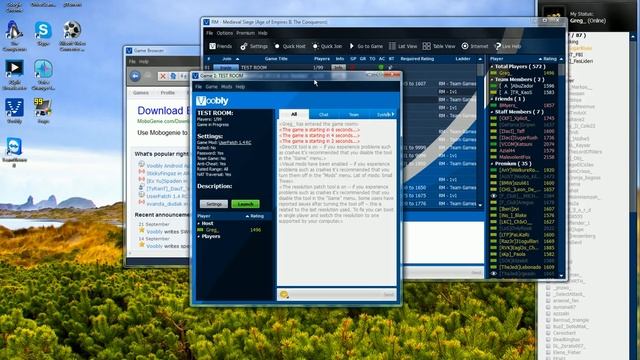Select The Conquerors desktop shortcut
Screen dimensions: 640x360
click(x=14, y=36)
